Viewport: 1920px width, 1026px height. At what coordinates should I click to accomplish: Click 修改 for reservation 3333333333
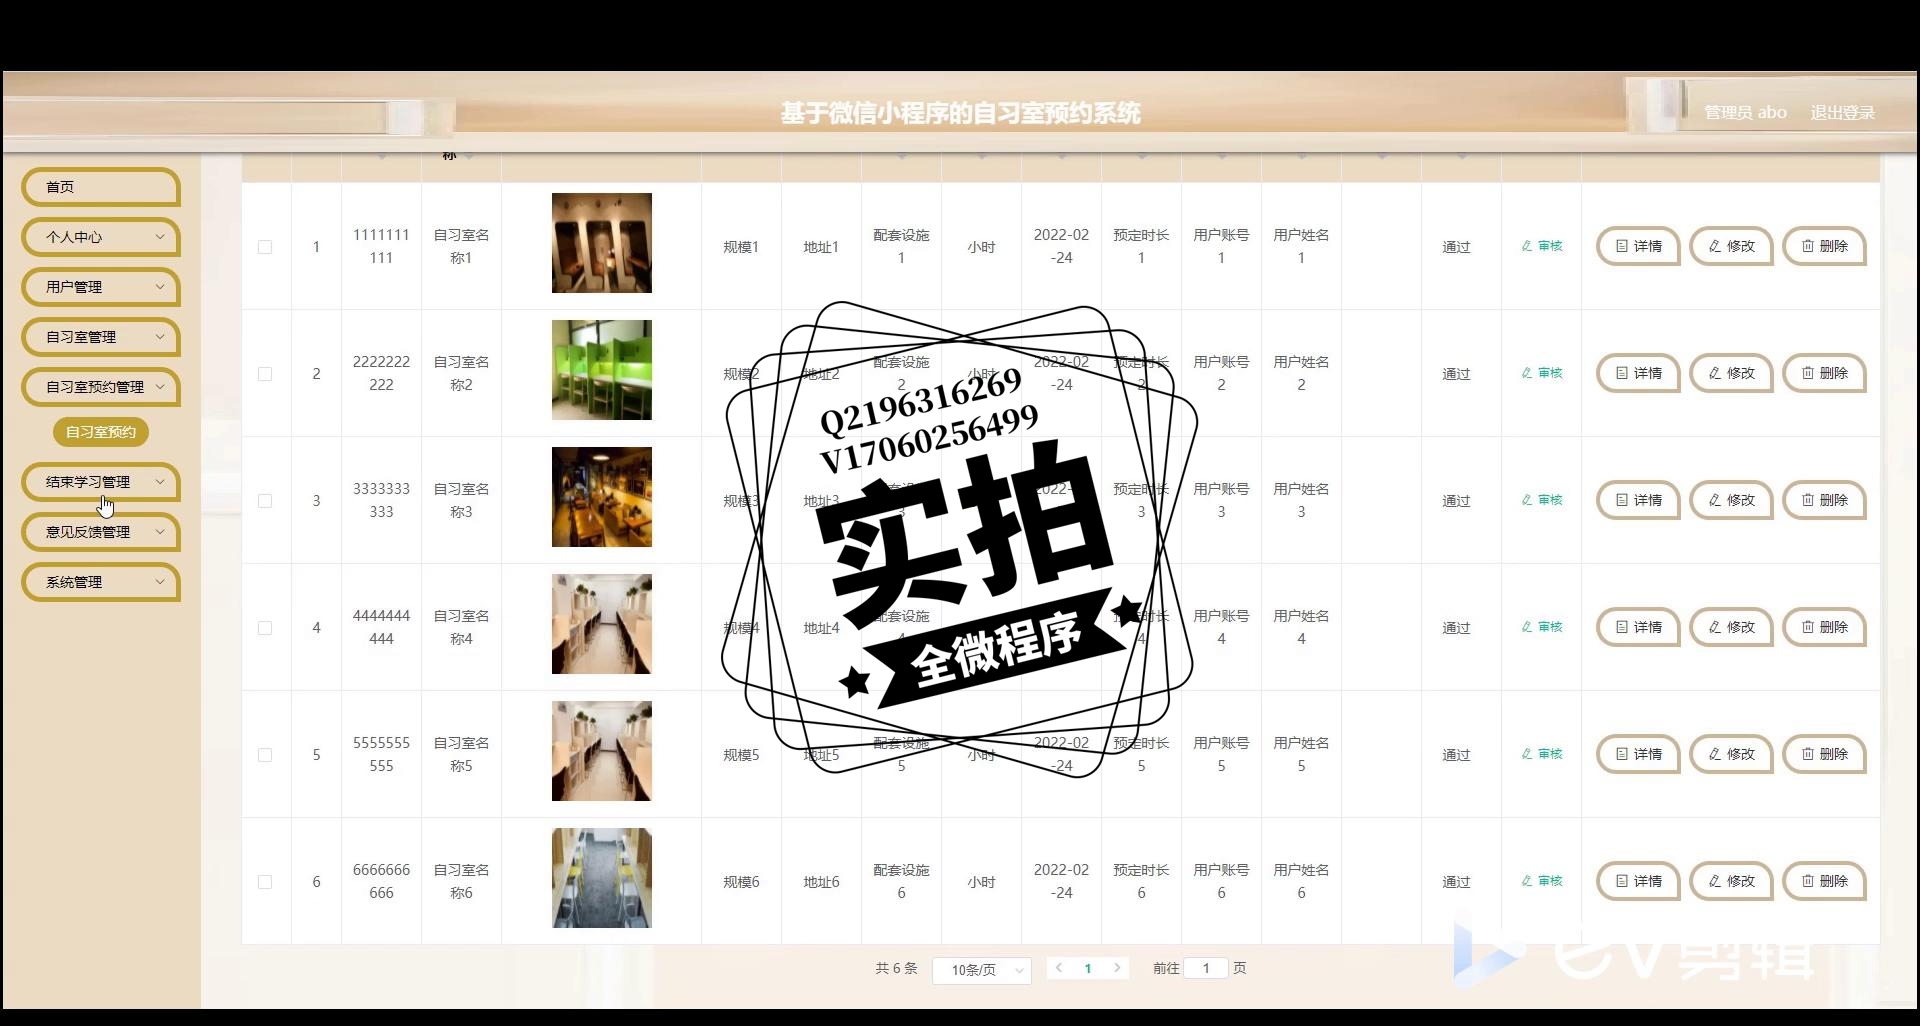click(1731, 500)
